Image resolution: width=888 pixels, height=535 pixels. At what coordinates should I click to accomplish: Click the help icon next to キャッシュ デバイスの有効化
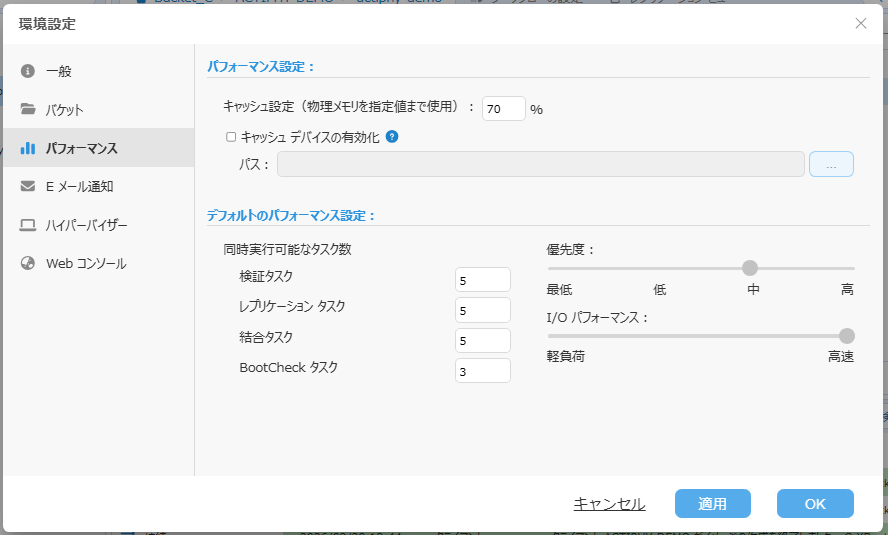pos(392,136)
